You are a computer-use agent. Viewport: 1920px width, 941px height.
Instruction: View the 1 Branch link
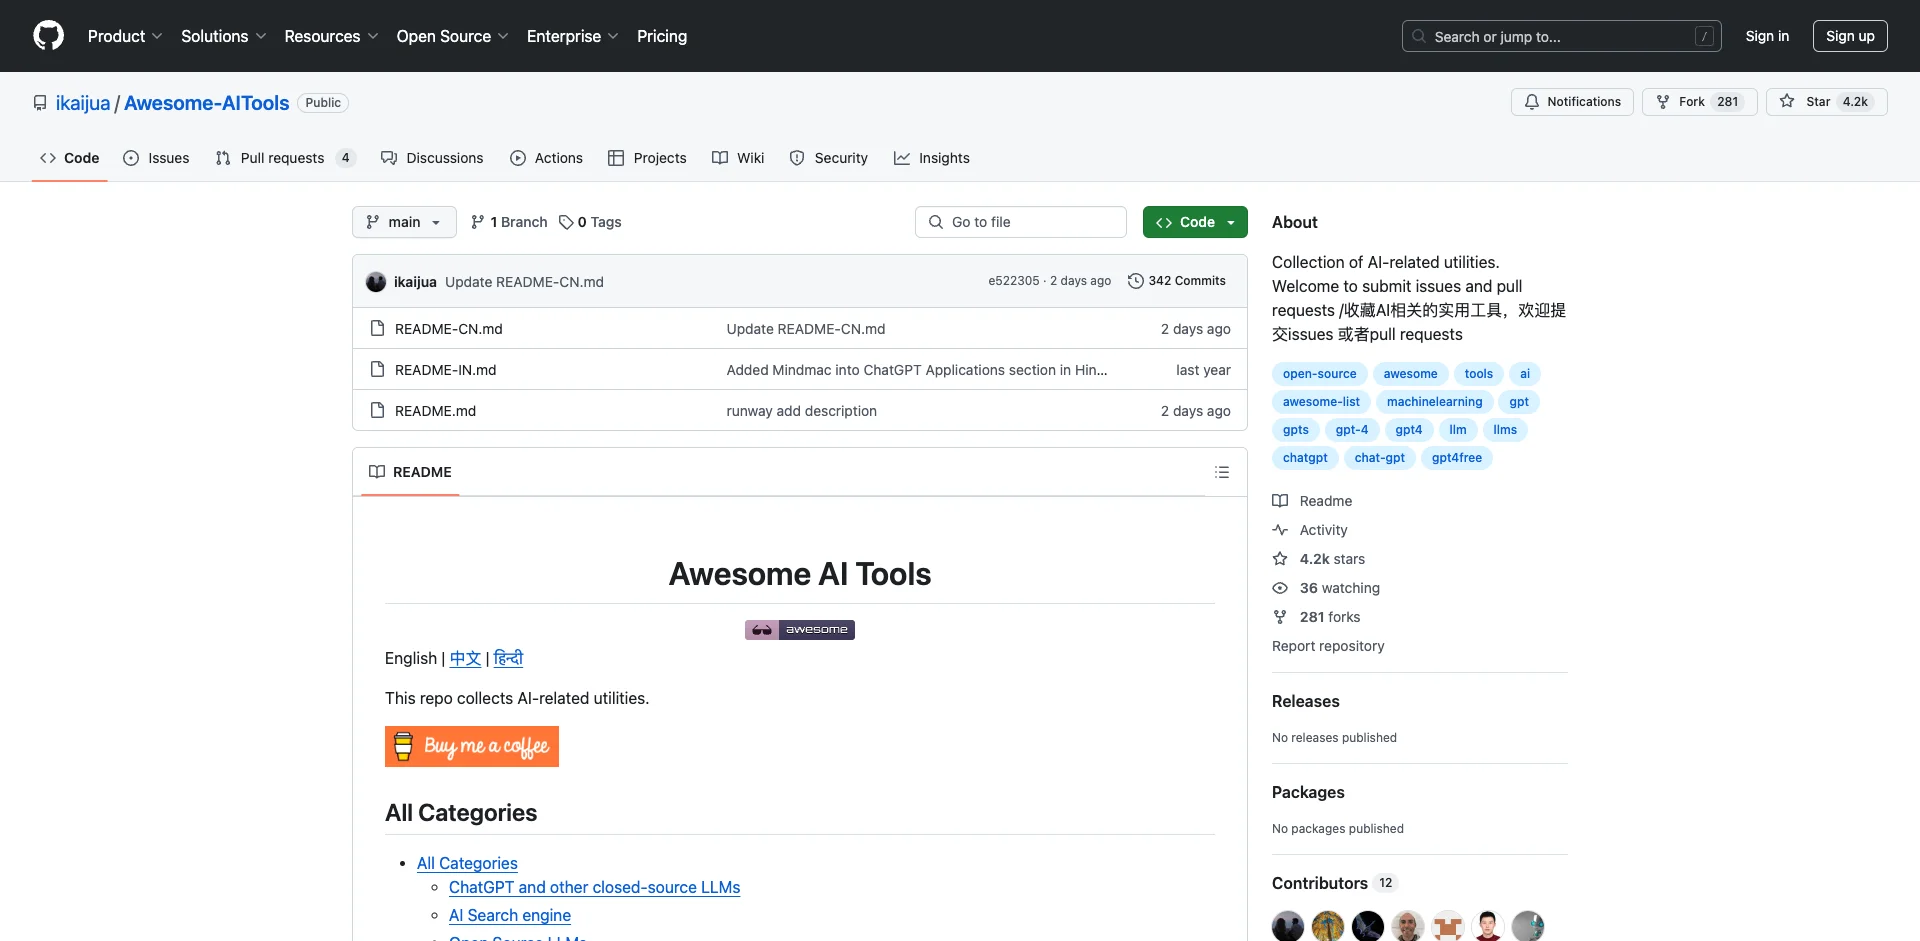click(509, 222)
